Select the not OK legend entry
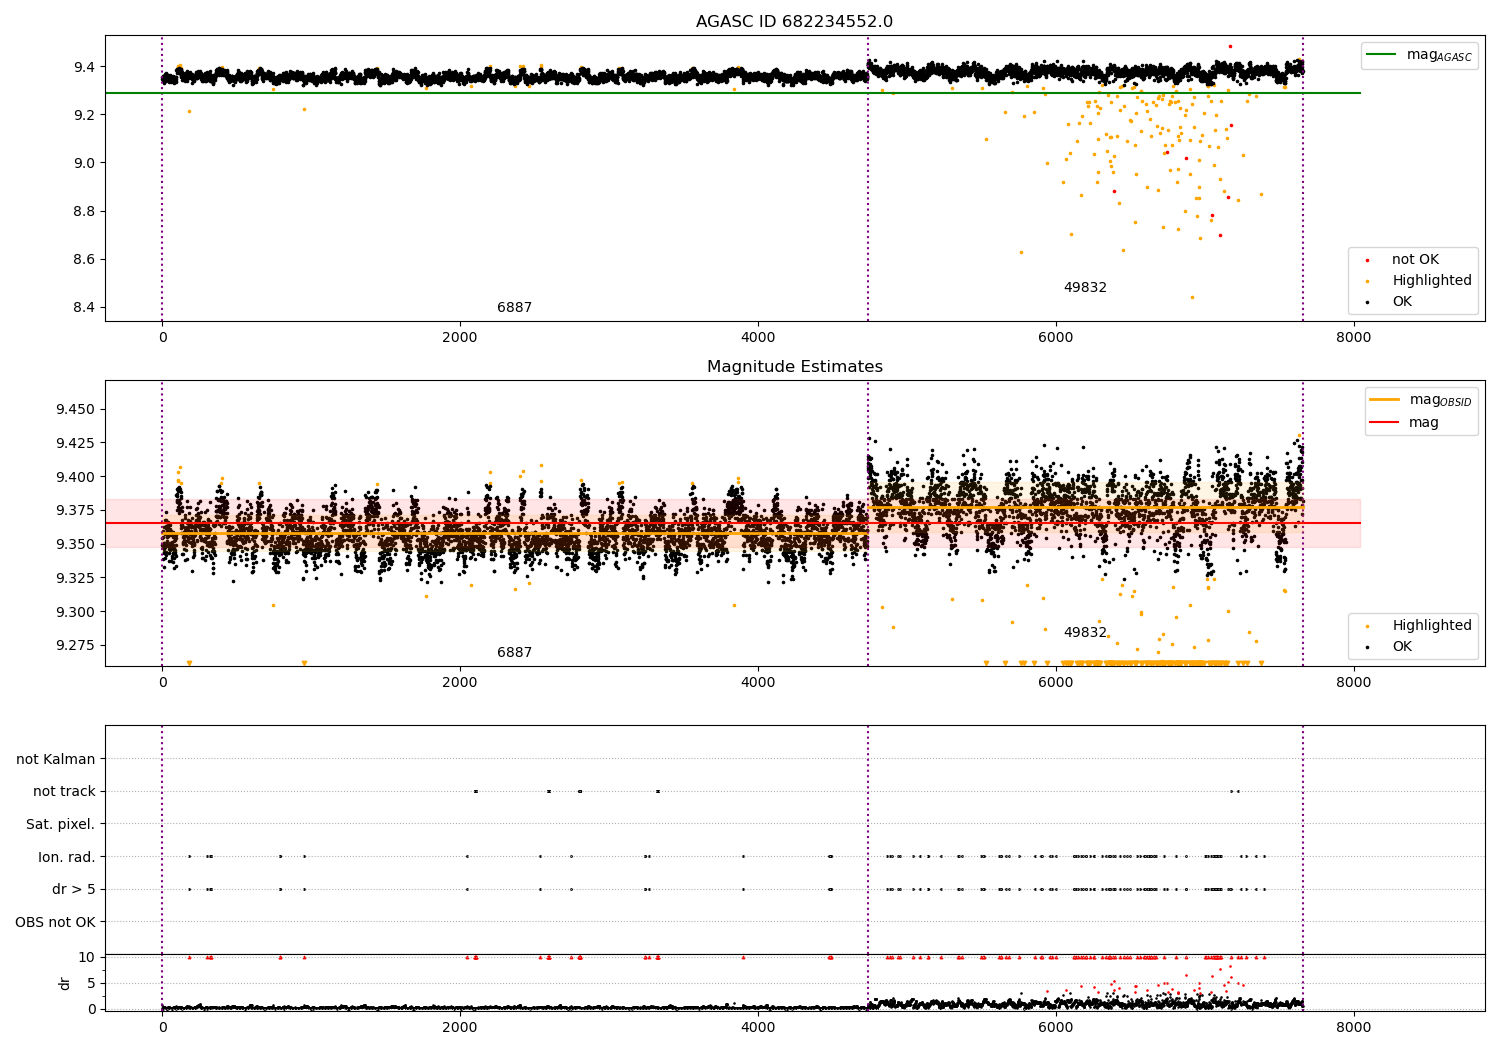 (1415, 260)
